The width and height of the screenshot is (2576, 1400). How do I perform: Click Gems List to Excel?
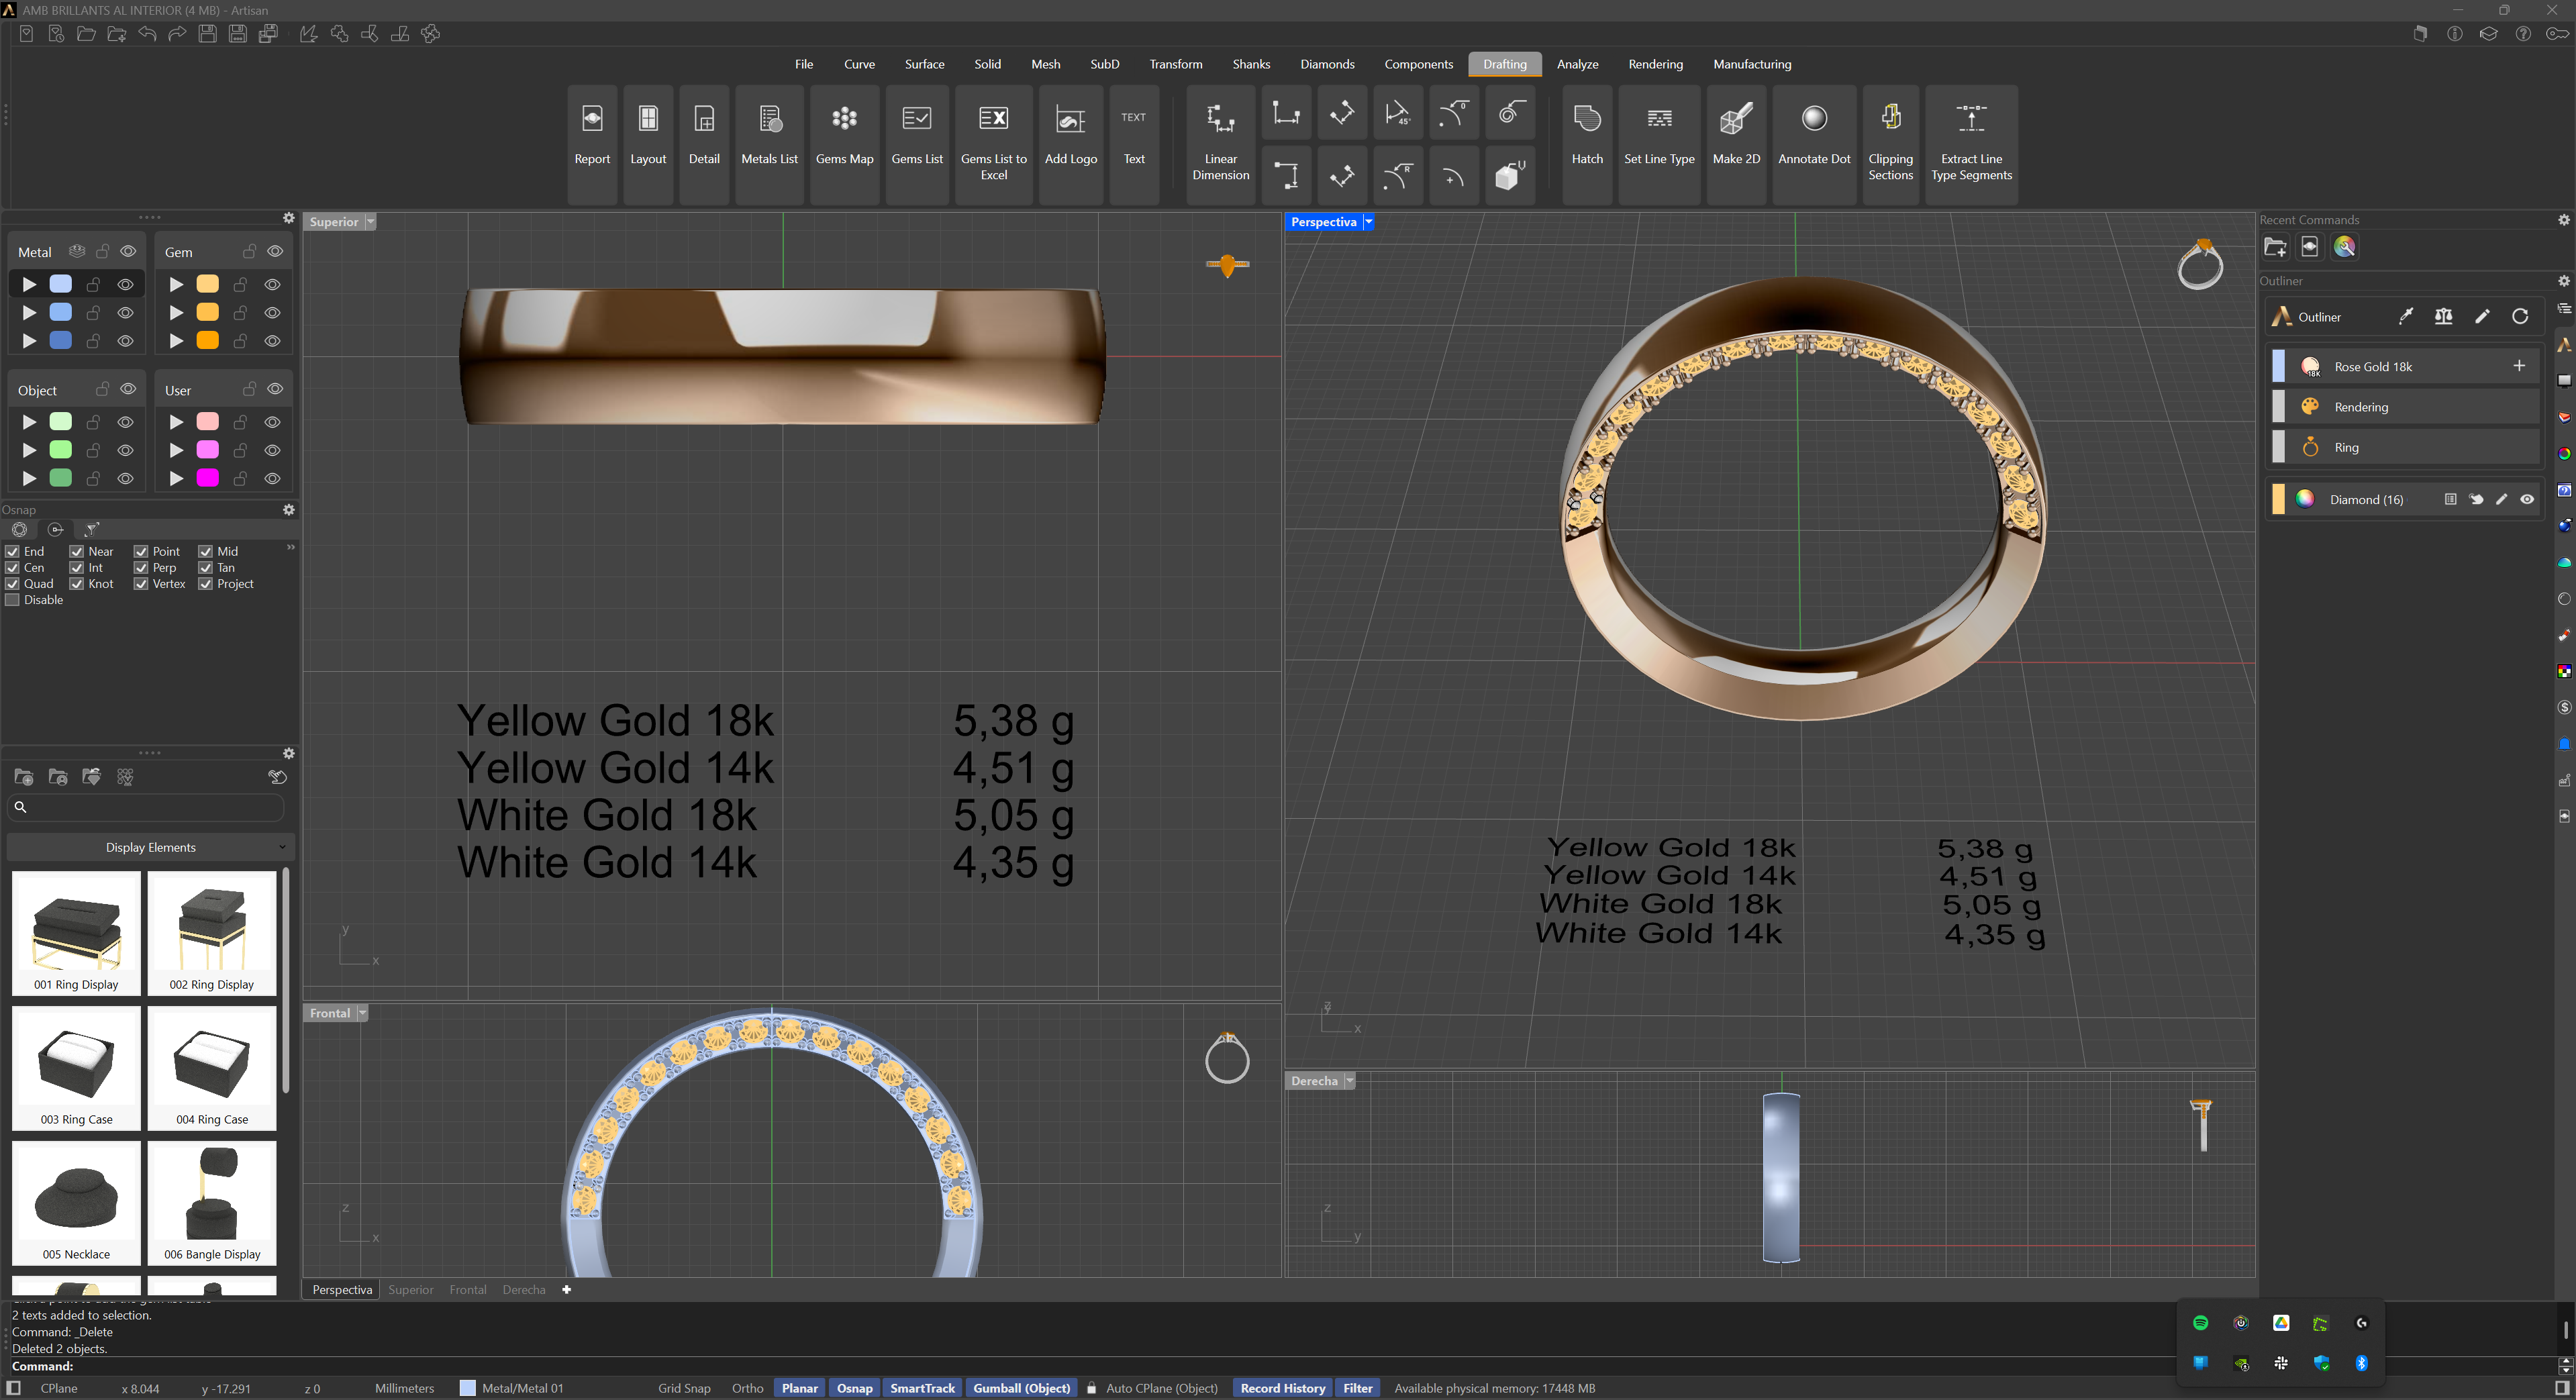tap(993, 140)
